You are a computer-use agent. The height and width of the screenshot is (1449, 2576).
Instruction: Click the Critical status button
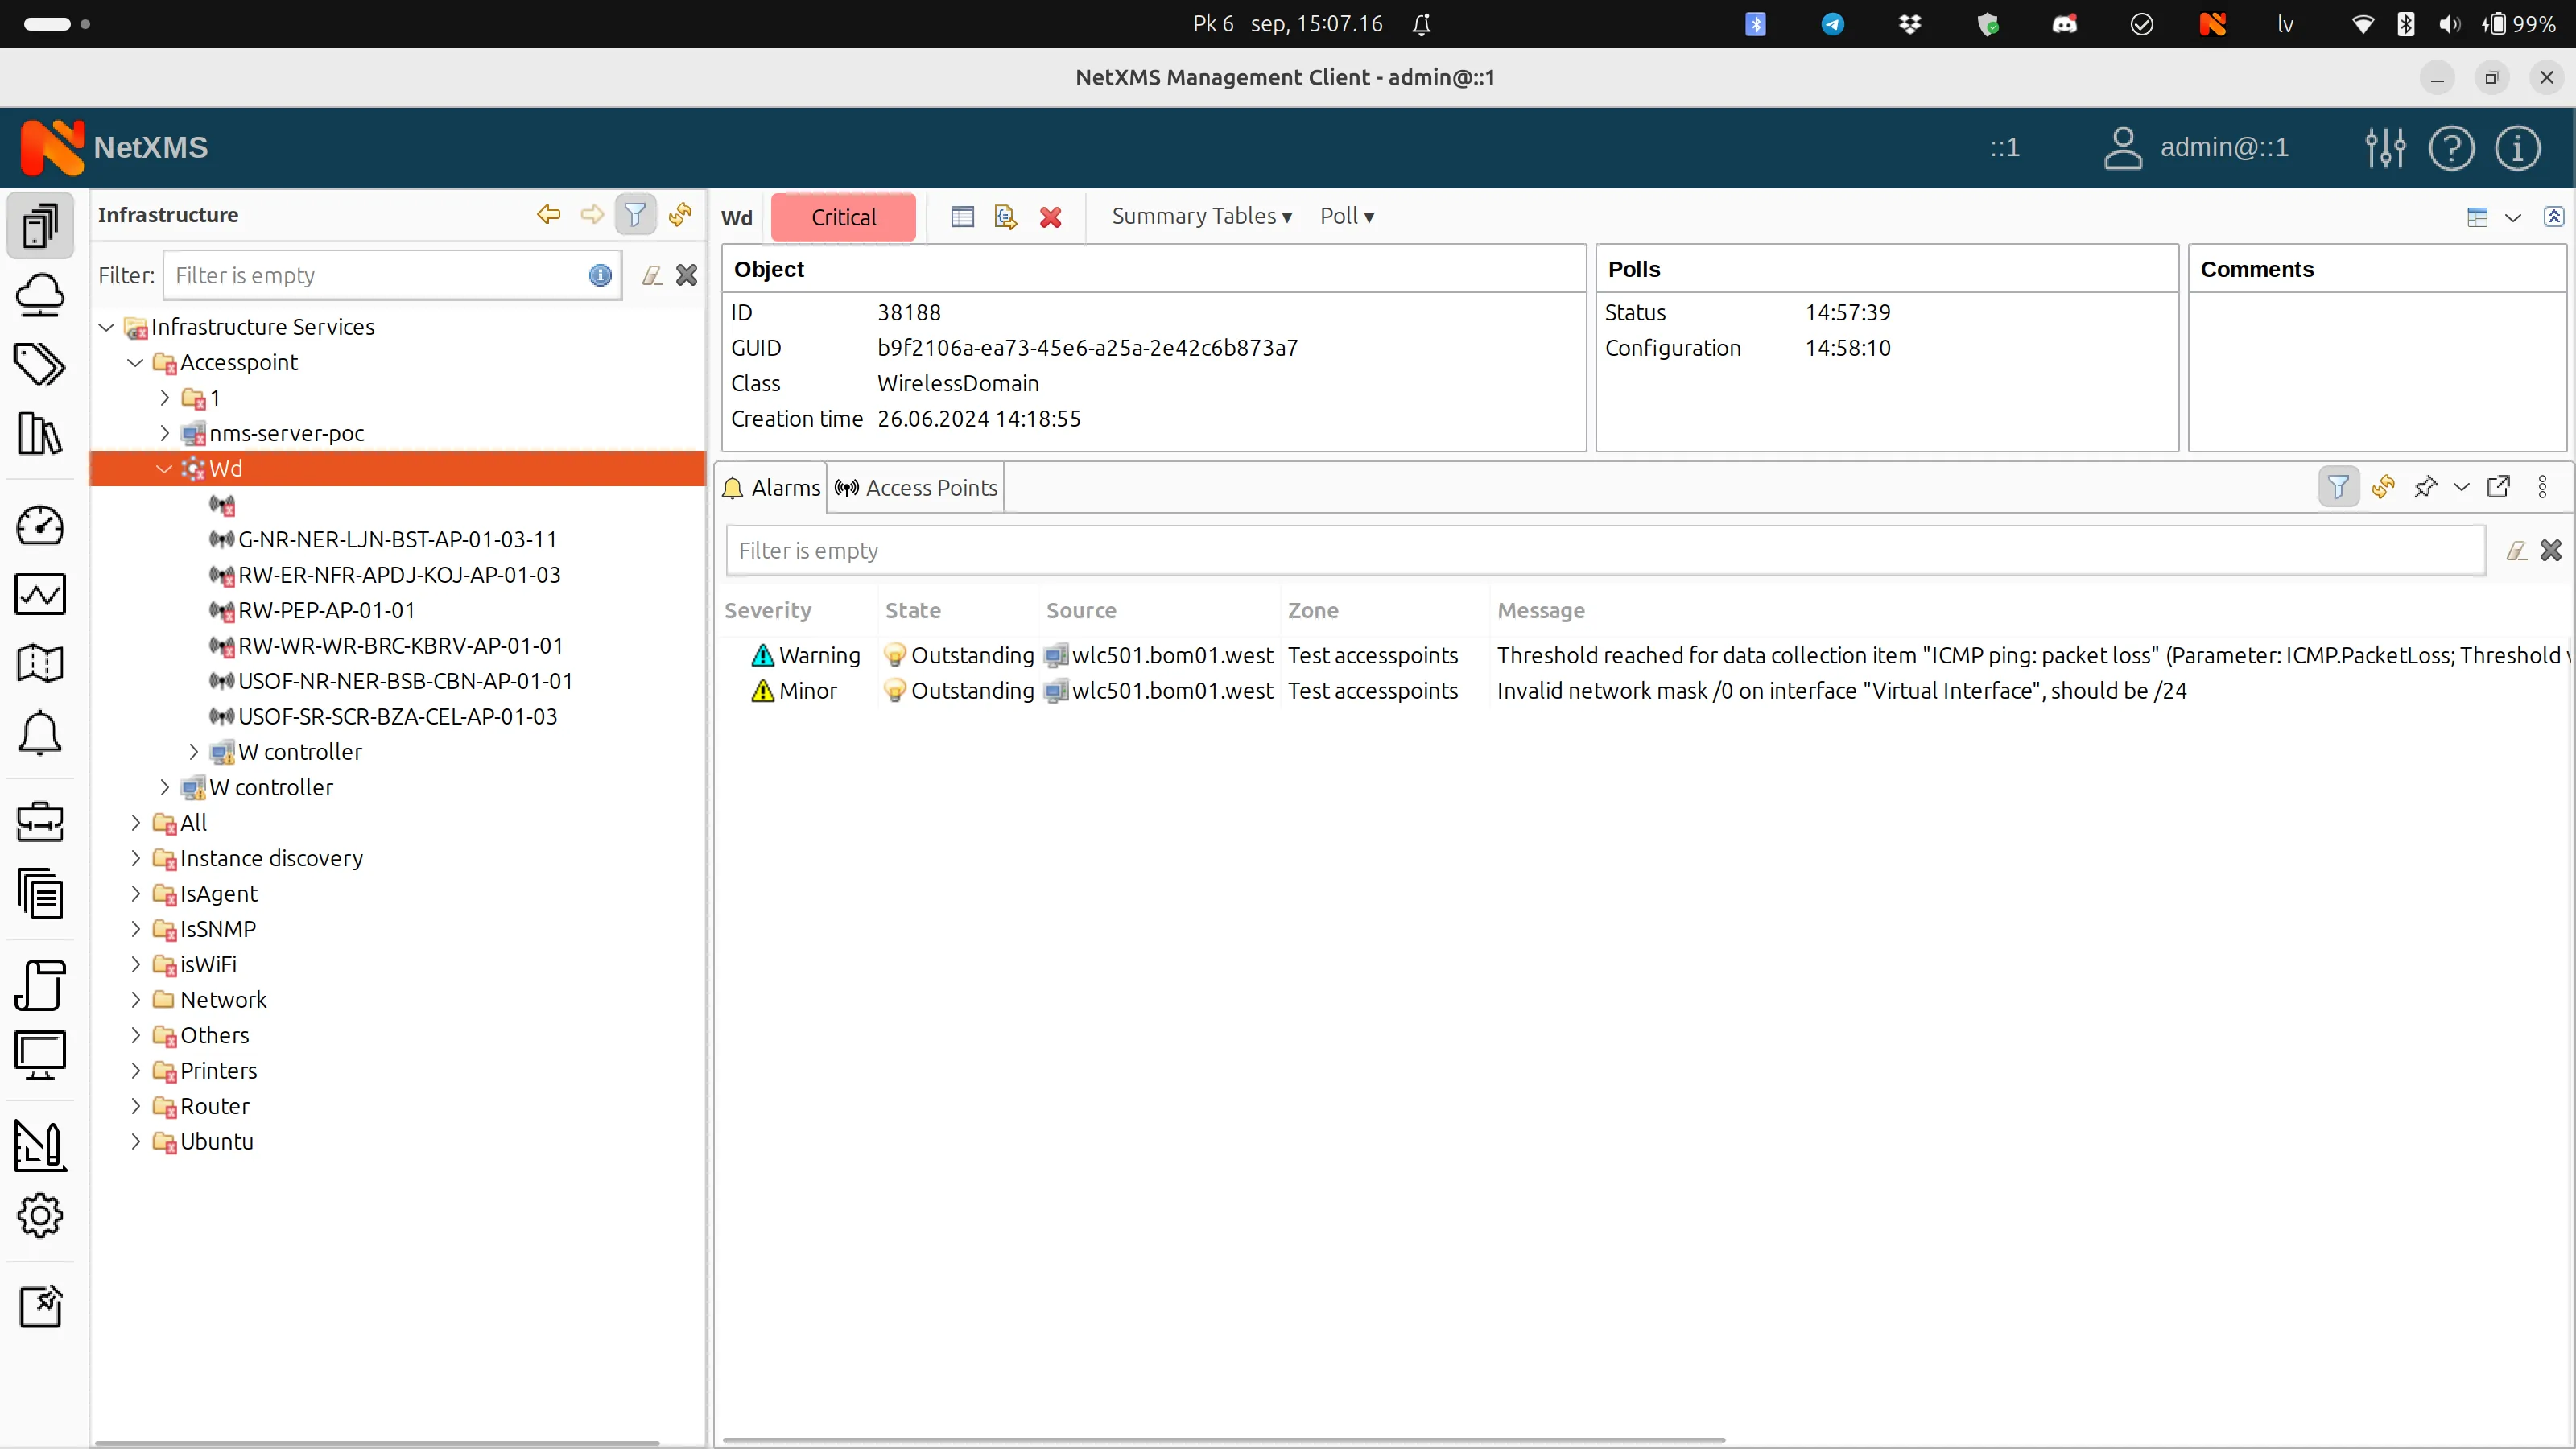[843, 216]
